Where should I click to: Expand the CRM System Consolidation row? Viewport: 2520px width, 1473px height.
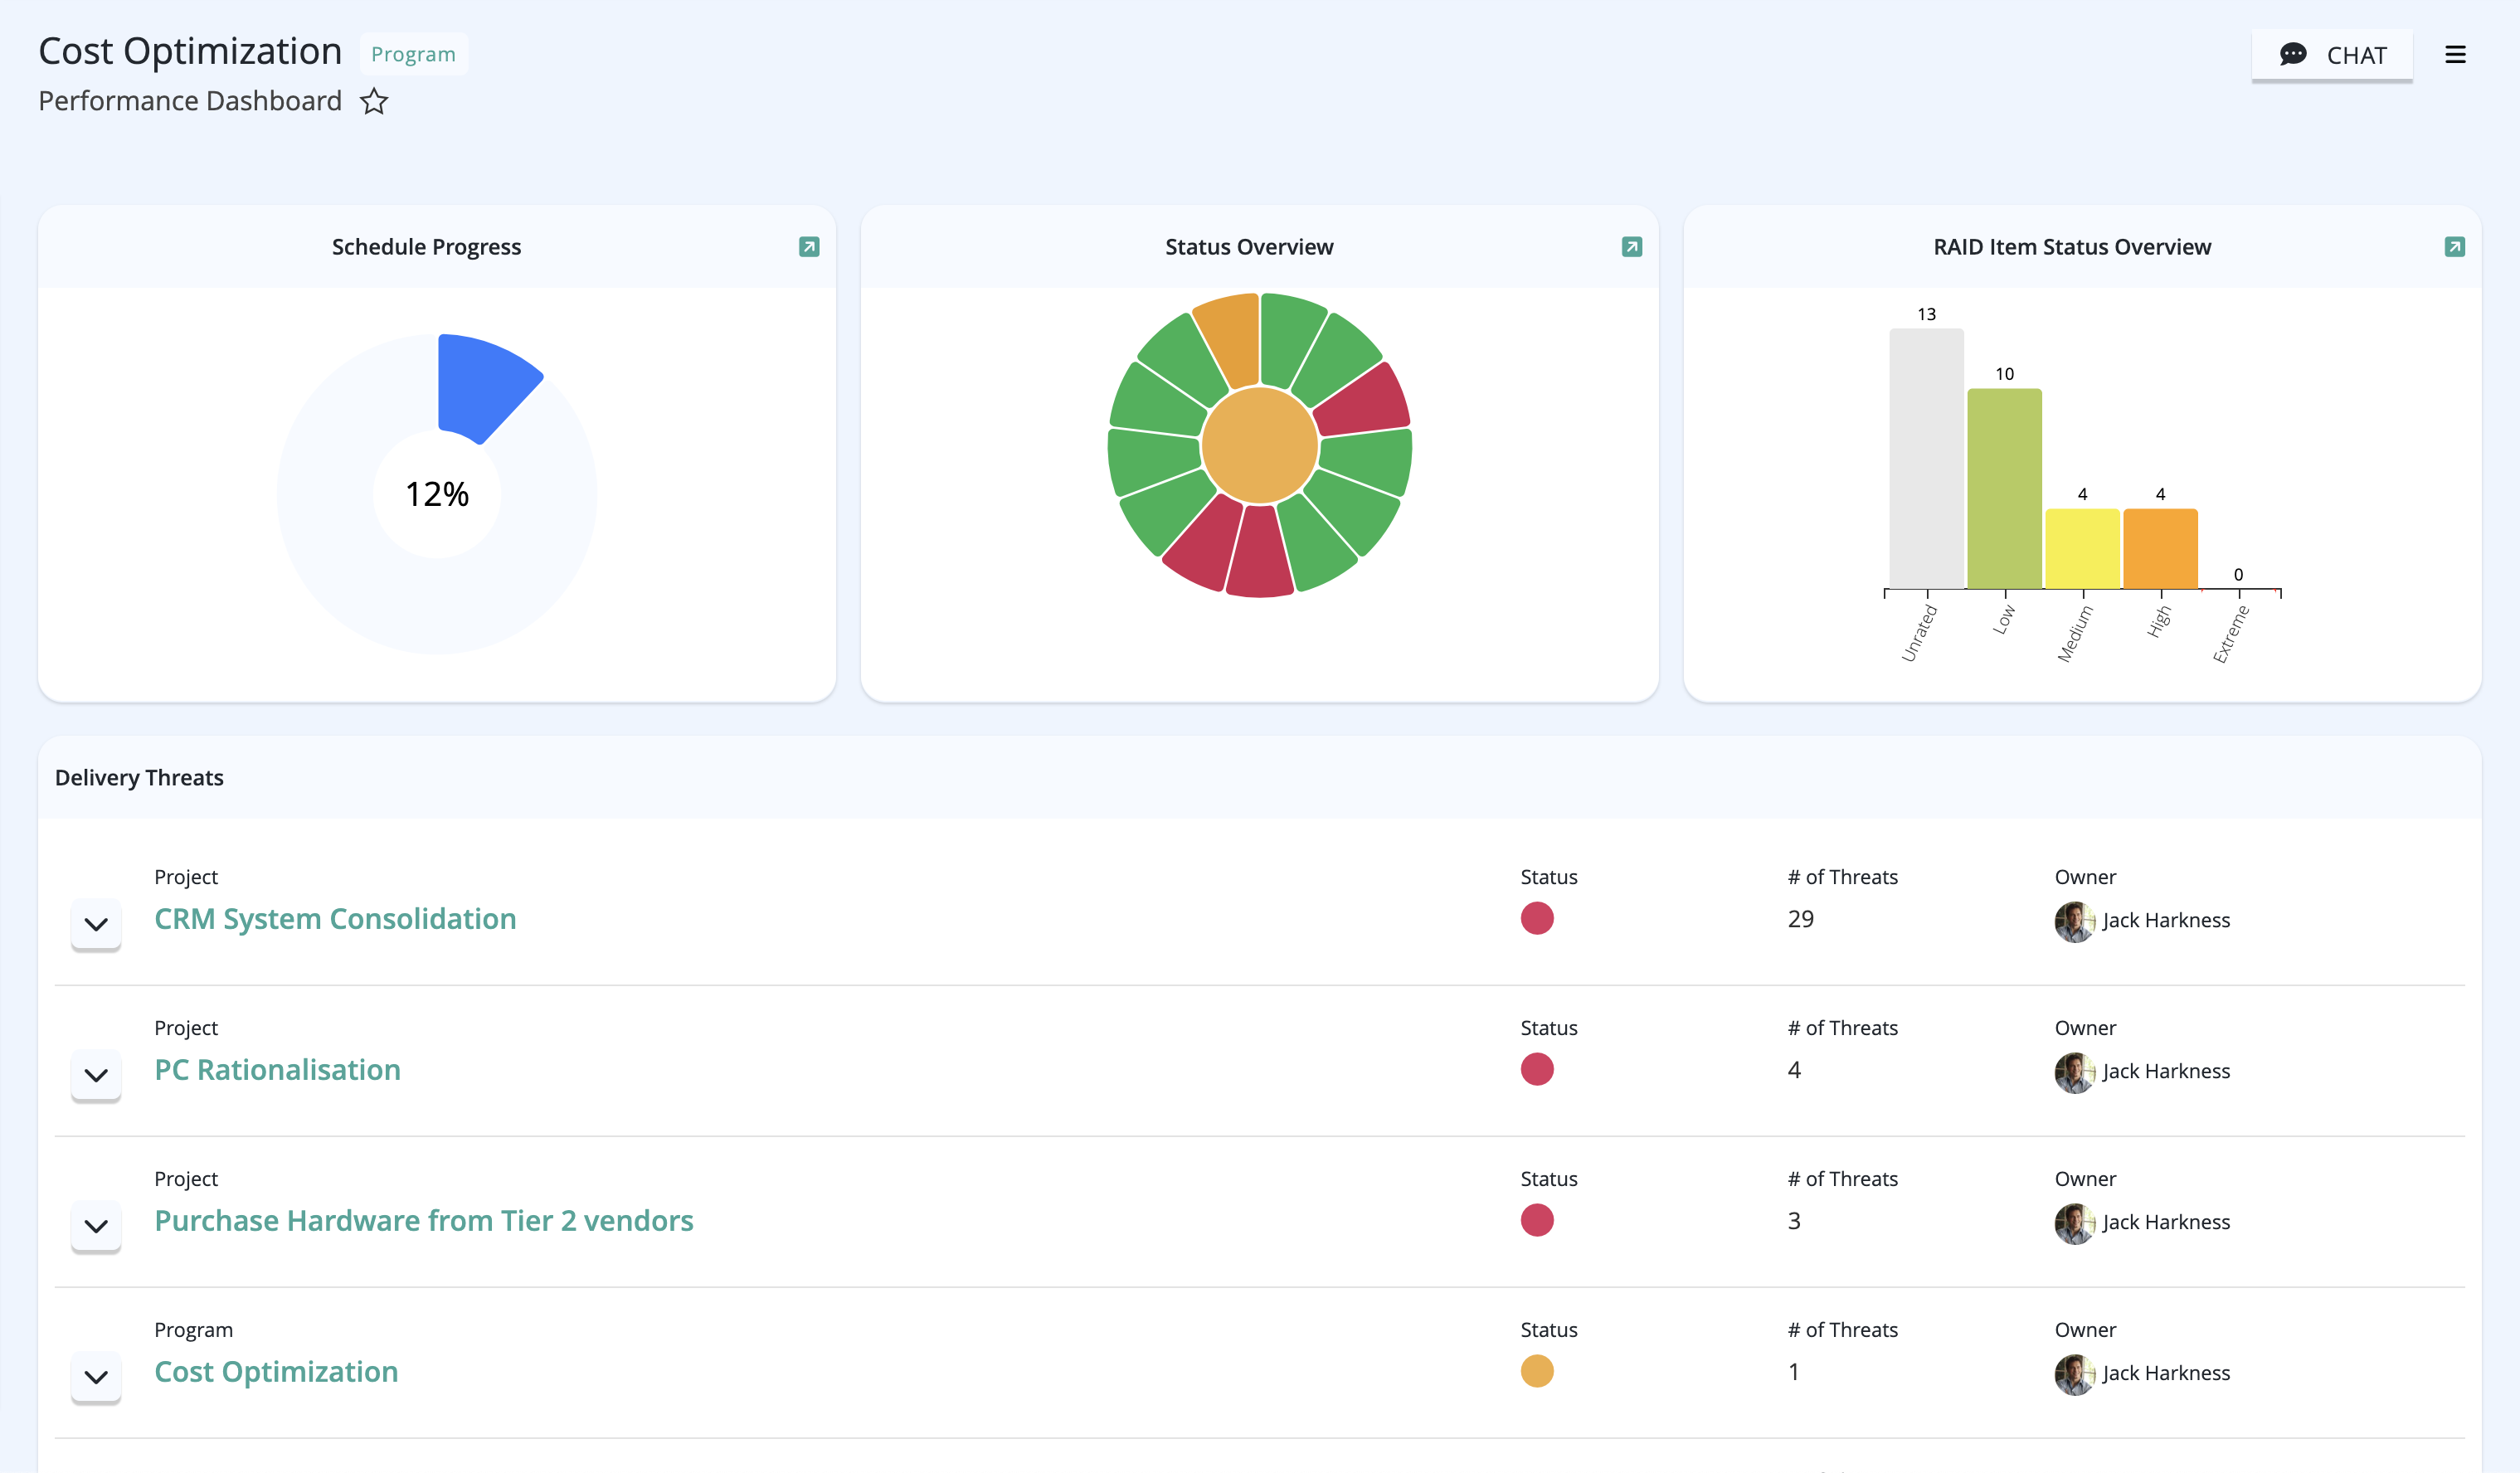[96, 924]
